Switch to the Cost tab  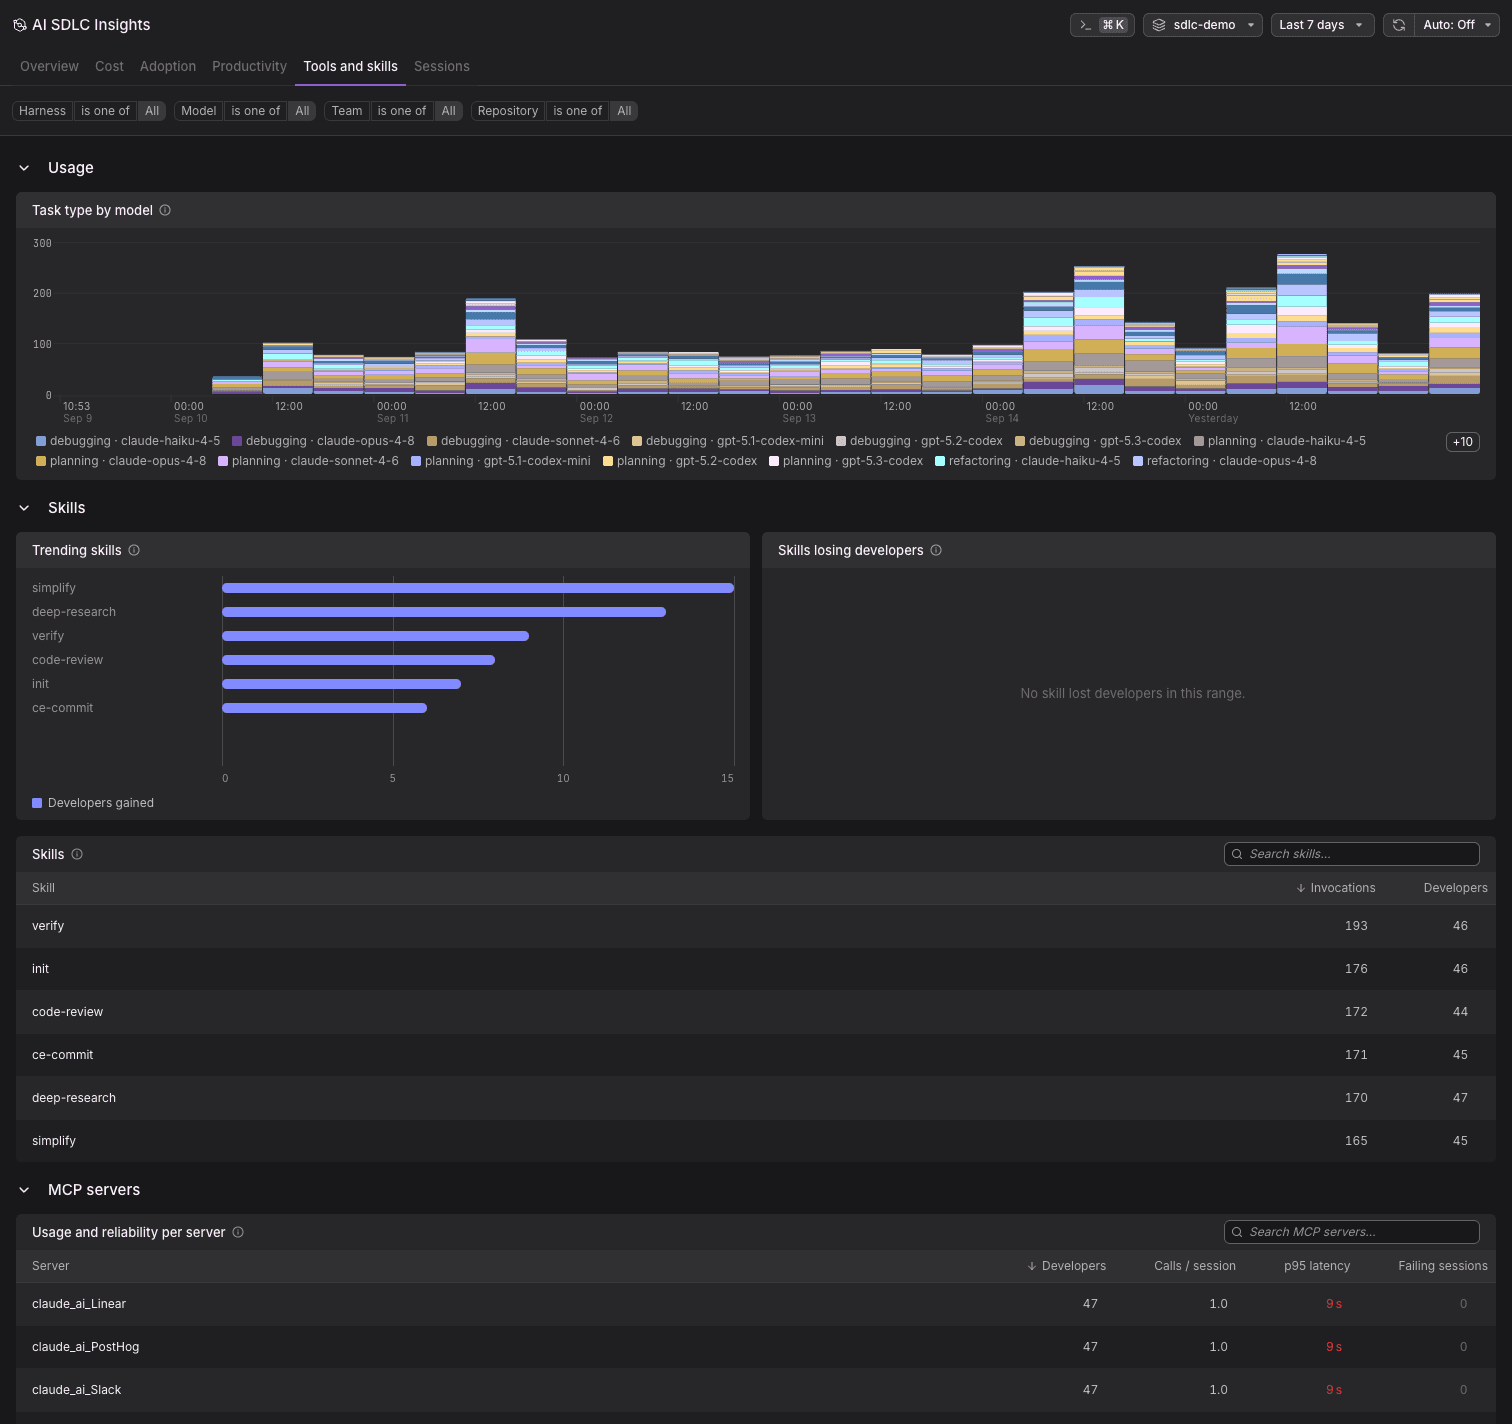tap(109, 66)
